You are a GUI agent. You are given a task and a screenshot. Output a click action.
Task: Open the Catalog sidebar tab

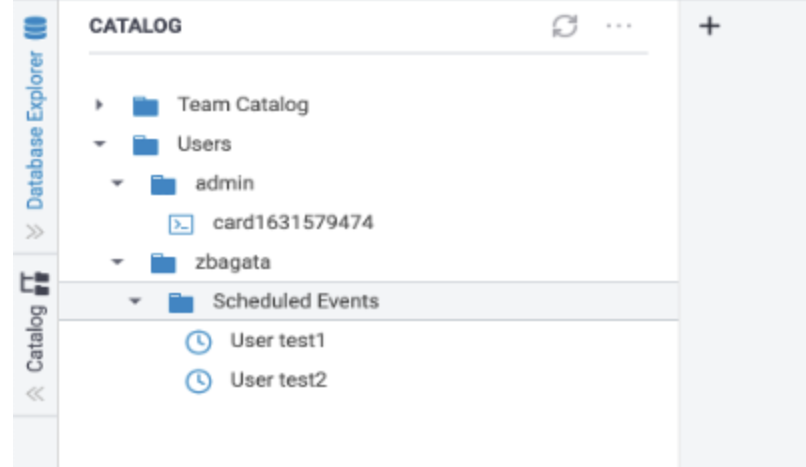(35, 338)
